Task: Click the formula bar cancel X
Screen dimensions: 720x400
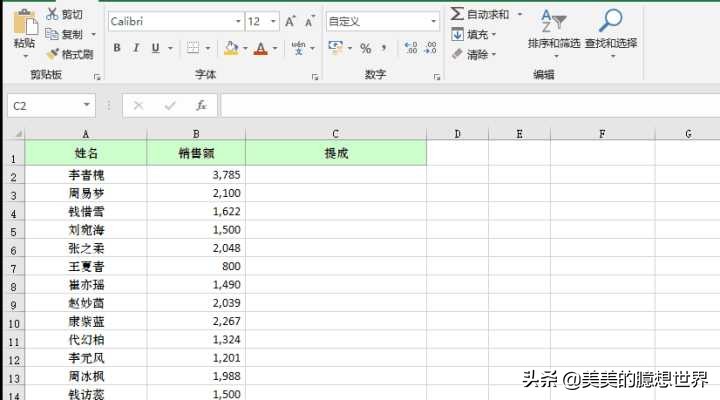Action: click(138, 106)
